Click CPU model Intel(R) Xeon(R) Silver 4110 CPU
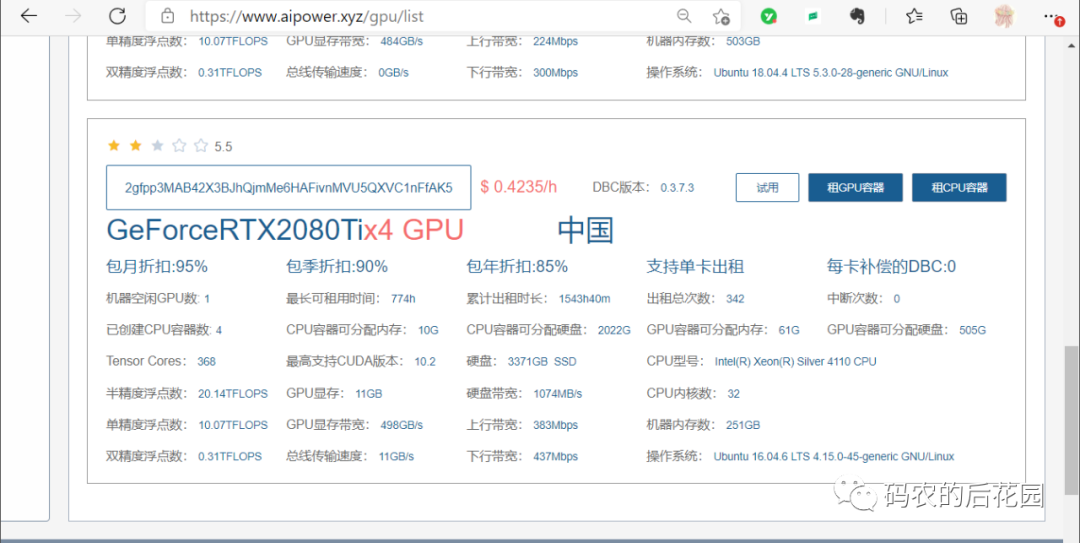 [796, 361]
